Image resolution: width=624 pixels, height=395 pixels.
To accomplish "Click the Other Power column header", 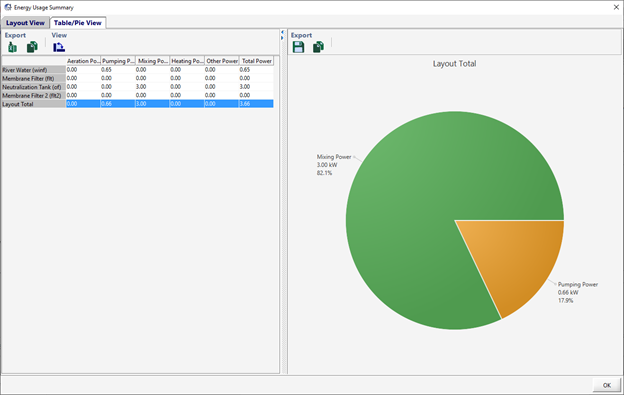I will [x=222, y=61].
